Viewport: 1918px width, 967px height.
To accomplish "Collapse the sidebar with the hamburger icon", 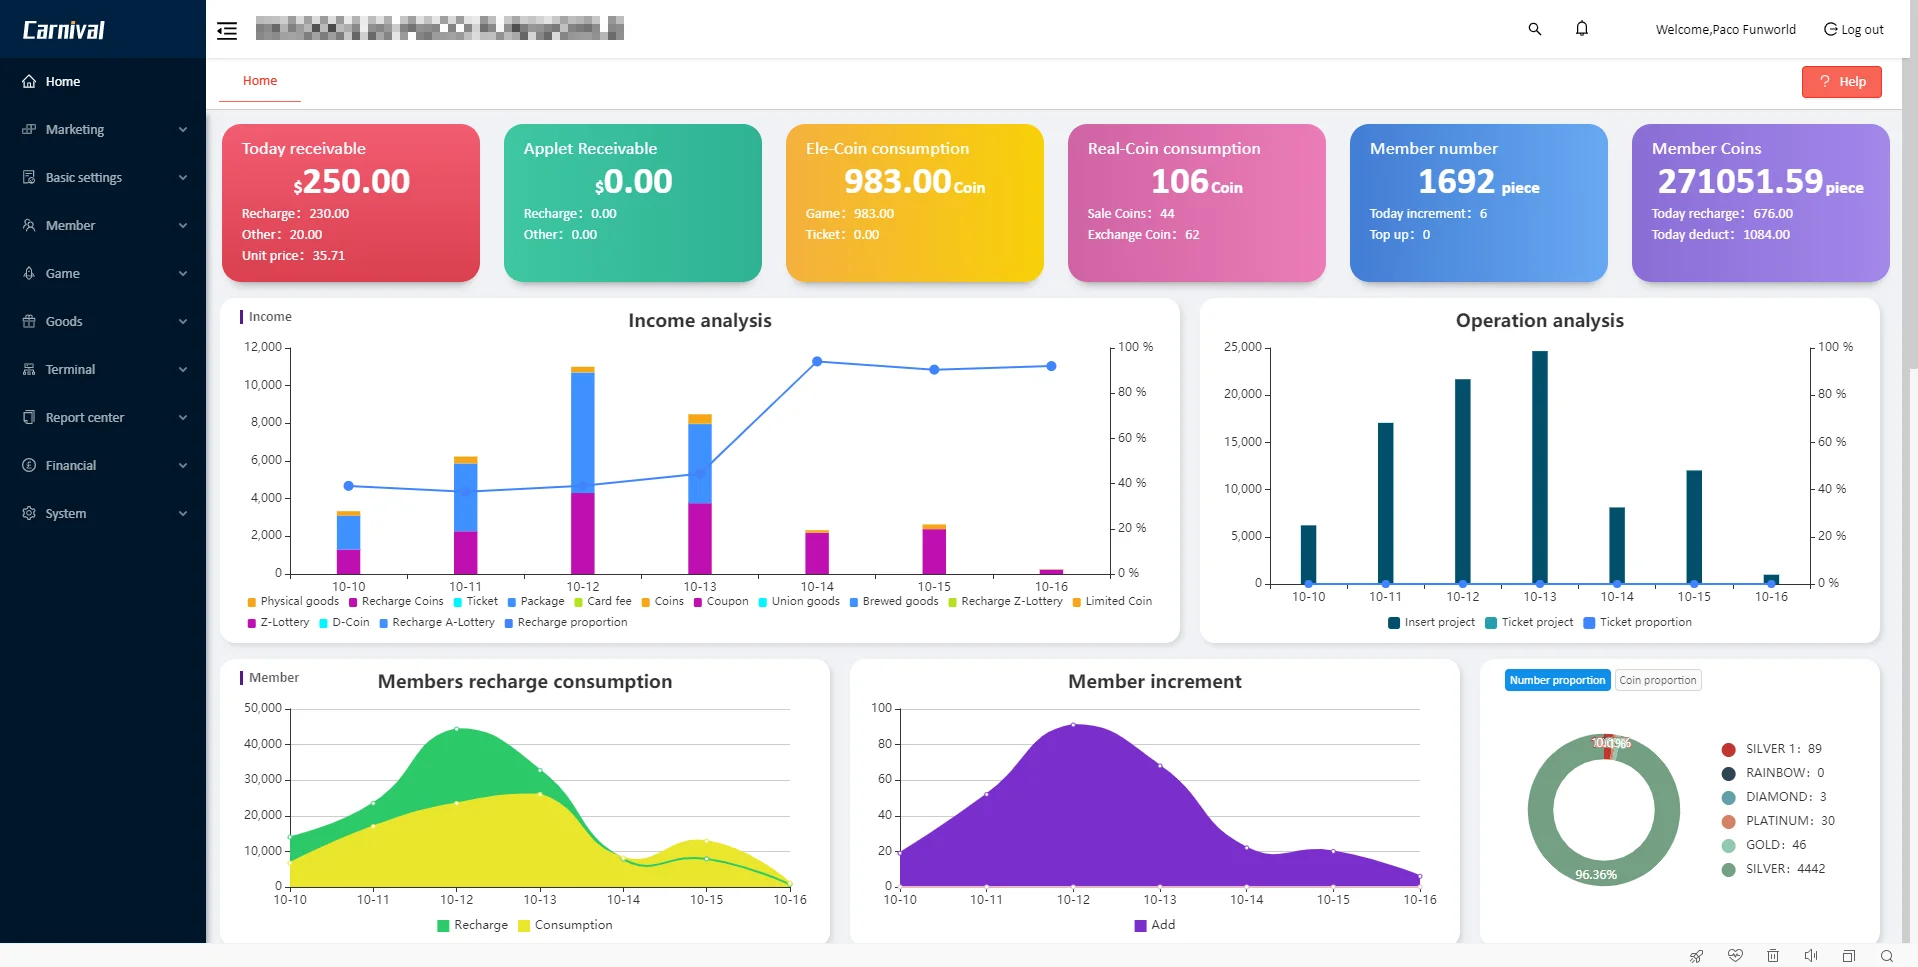I will pos(227,30).
